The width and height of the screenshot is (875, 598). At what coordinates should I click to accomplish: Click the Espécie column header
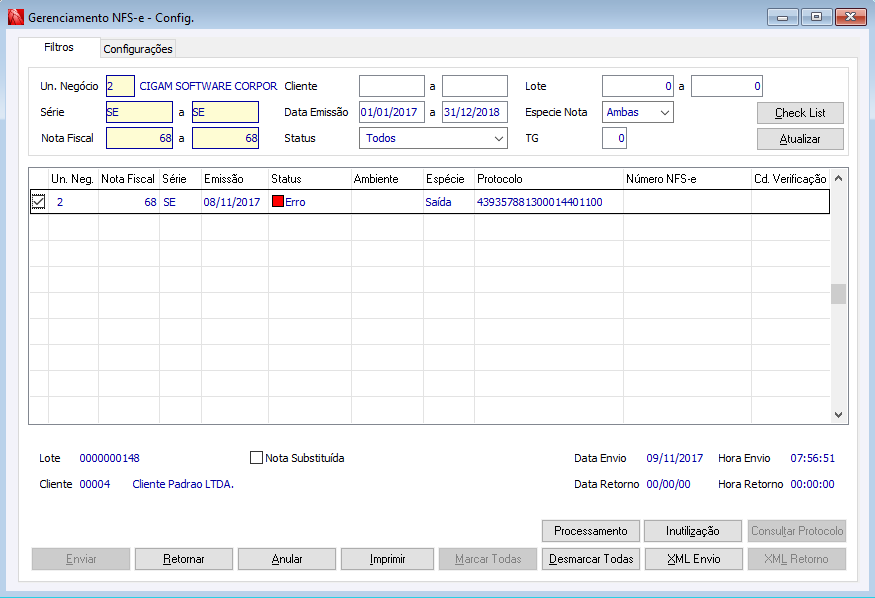click(449, 179)
